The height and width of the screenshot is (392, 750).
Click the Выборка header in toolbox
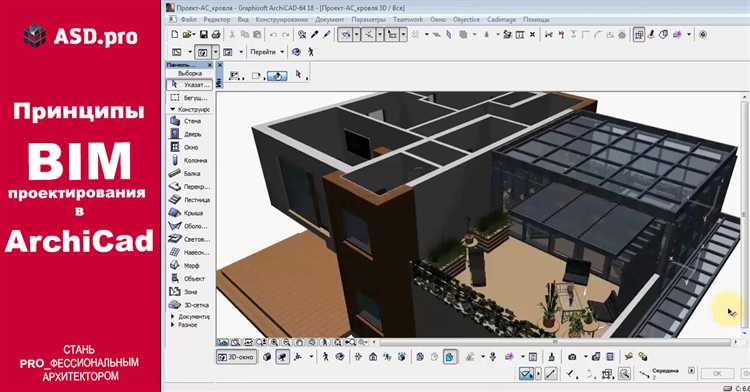click(189, 73)
